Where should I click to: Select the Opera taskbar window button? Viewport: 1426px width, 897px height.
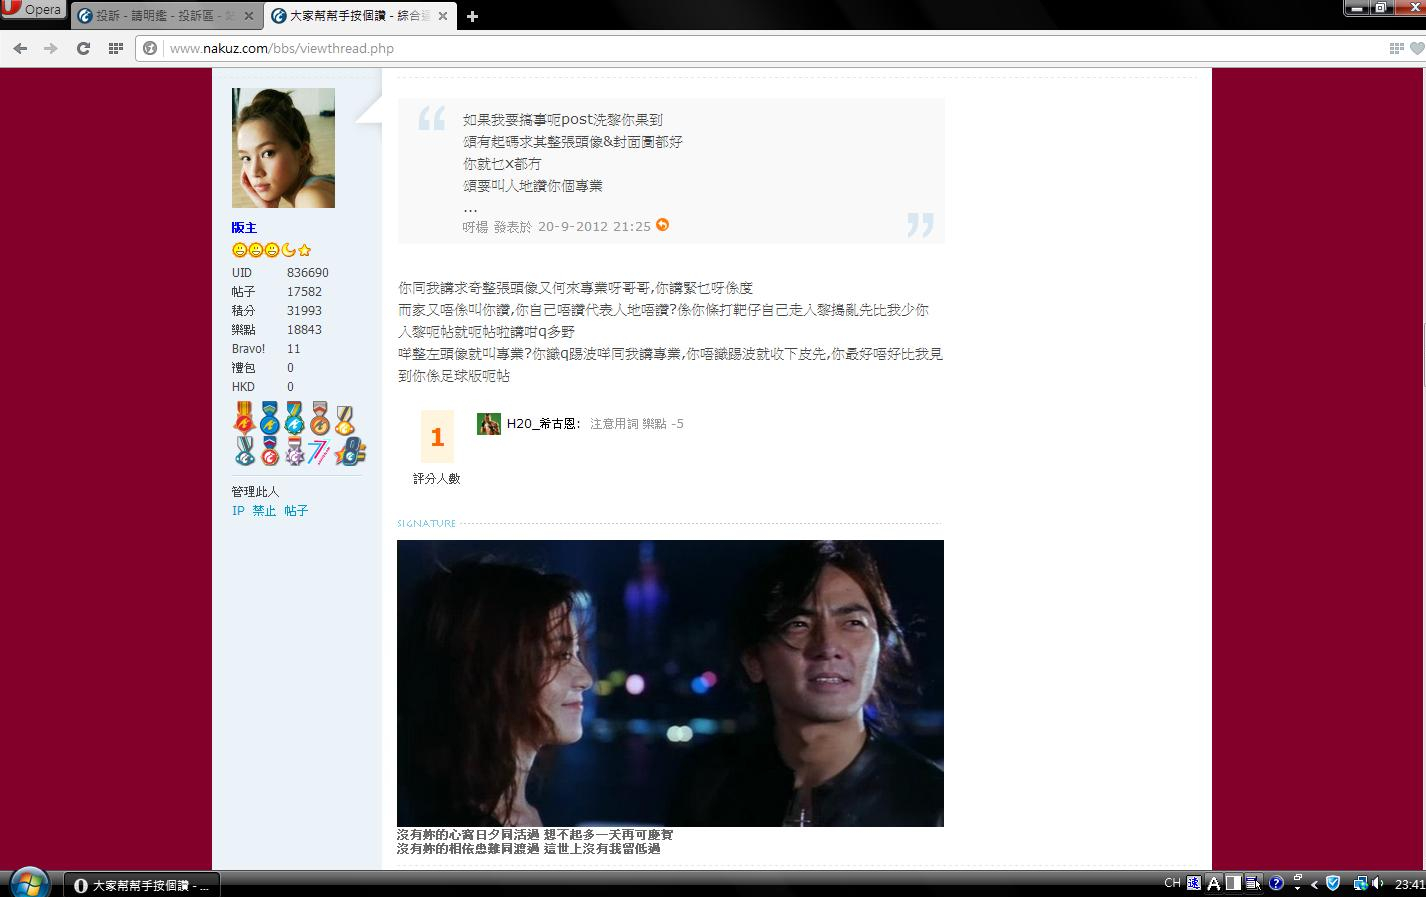coord(142,885)
